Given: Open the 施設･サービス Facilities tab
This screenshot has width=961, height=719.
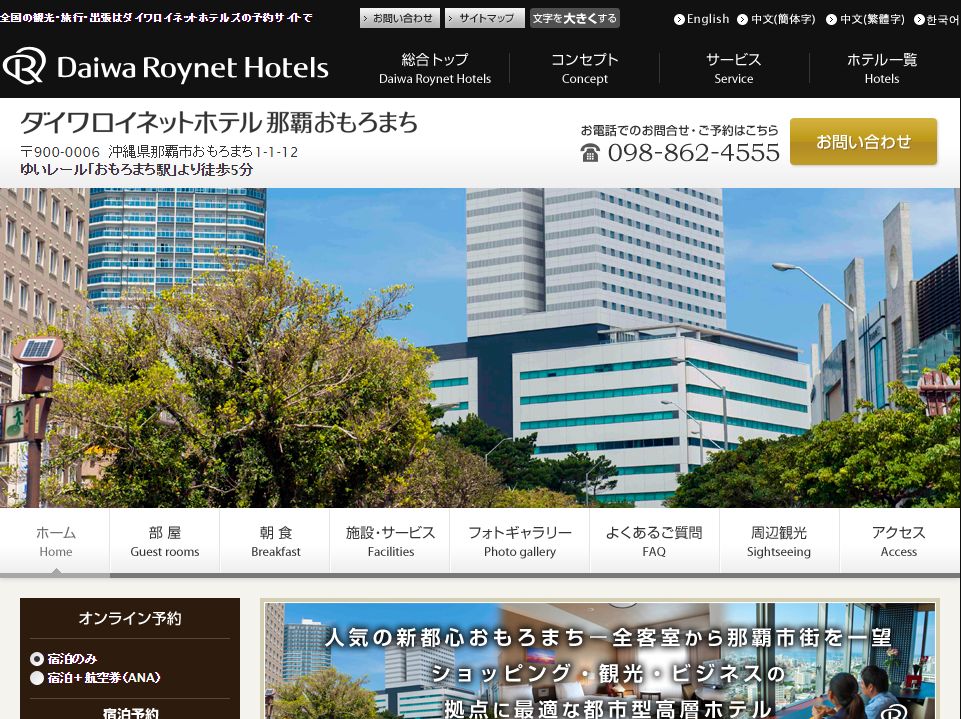Looking at the screenshot, I should coord(390,541).
